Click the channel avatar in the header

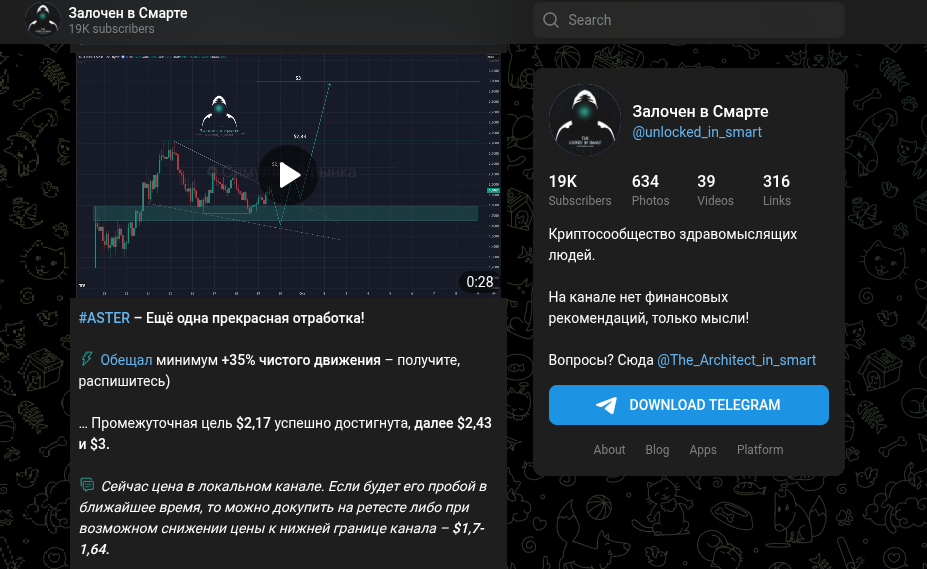pyautogui.click(x=43, y=20)
